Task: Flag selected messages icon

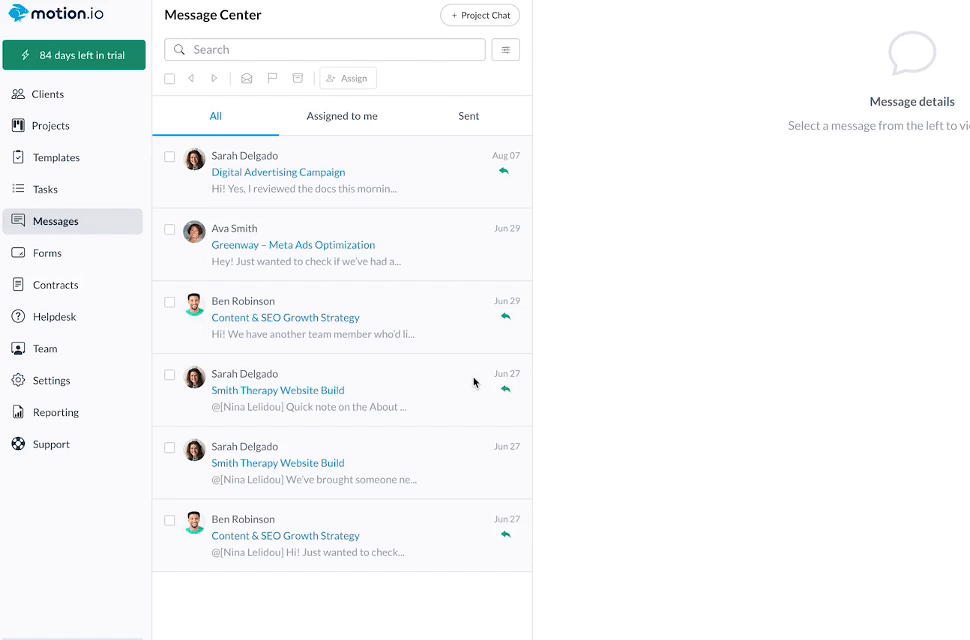Action: [x=272, y=78]
